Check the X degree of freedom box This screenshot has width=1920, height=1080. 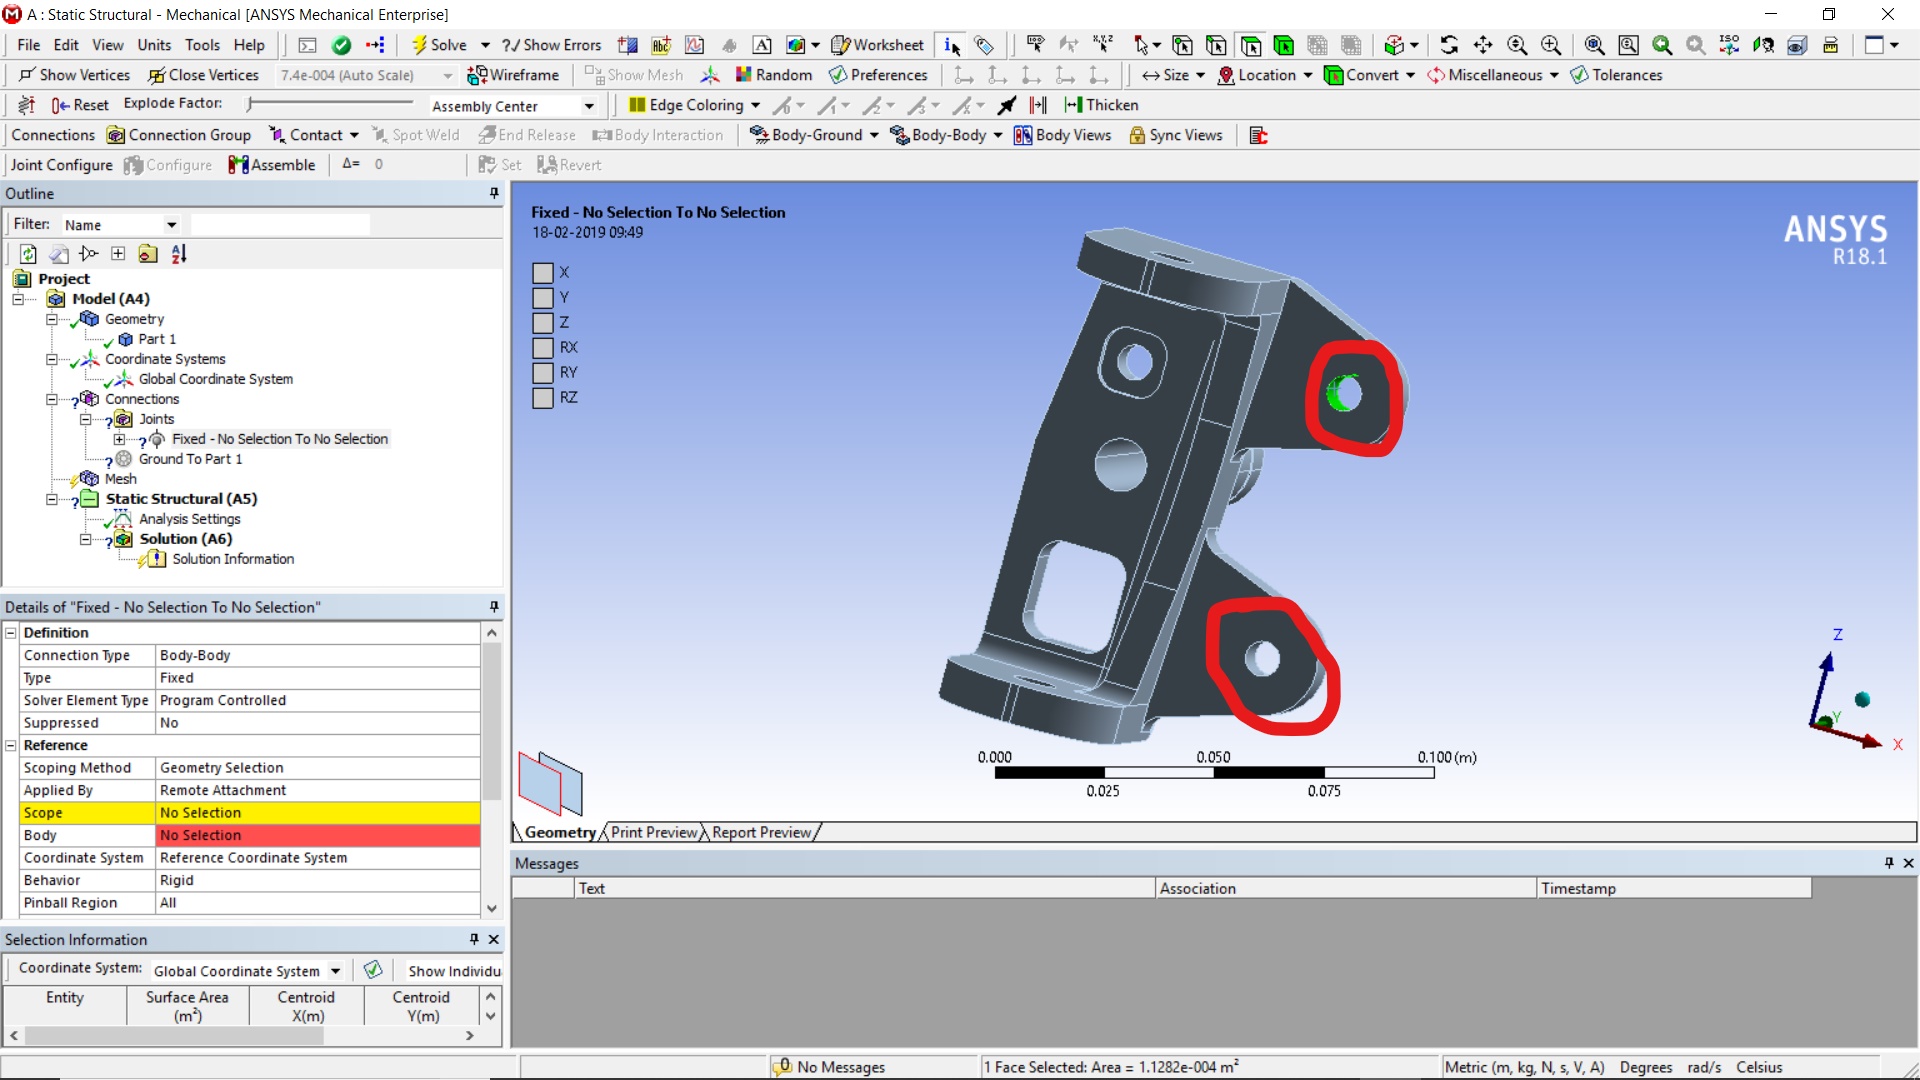(x=543, y=272)
